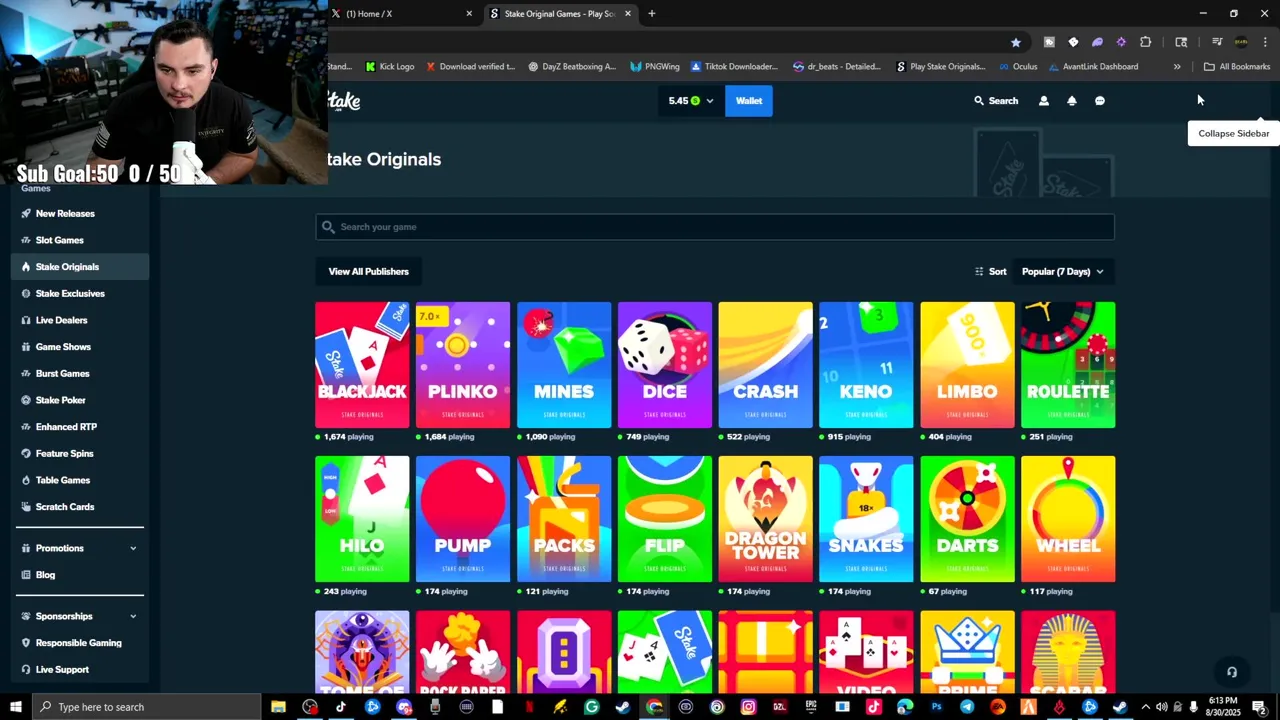
Task: Open the chat bubble icon
Action: click(1100, 101)
